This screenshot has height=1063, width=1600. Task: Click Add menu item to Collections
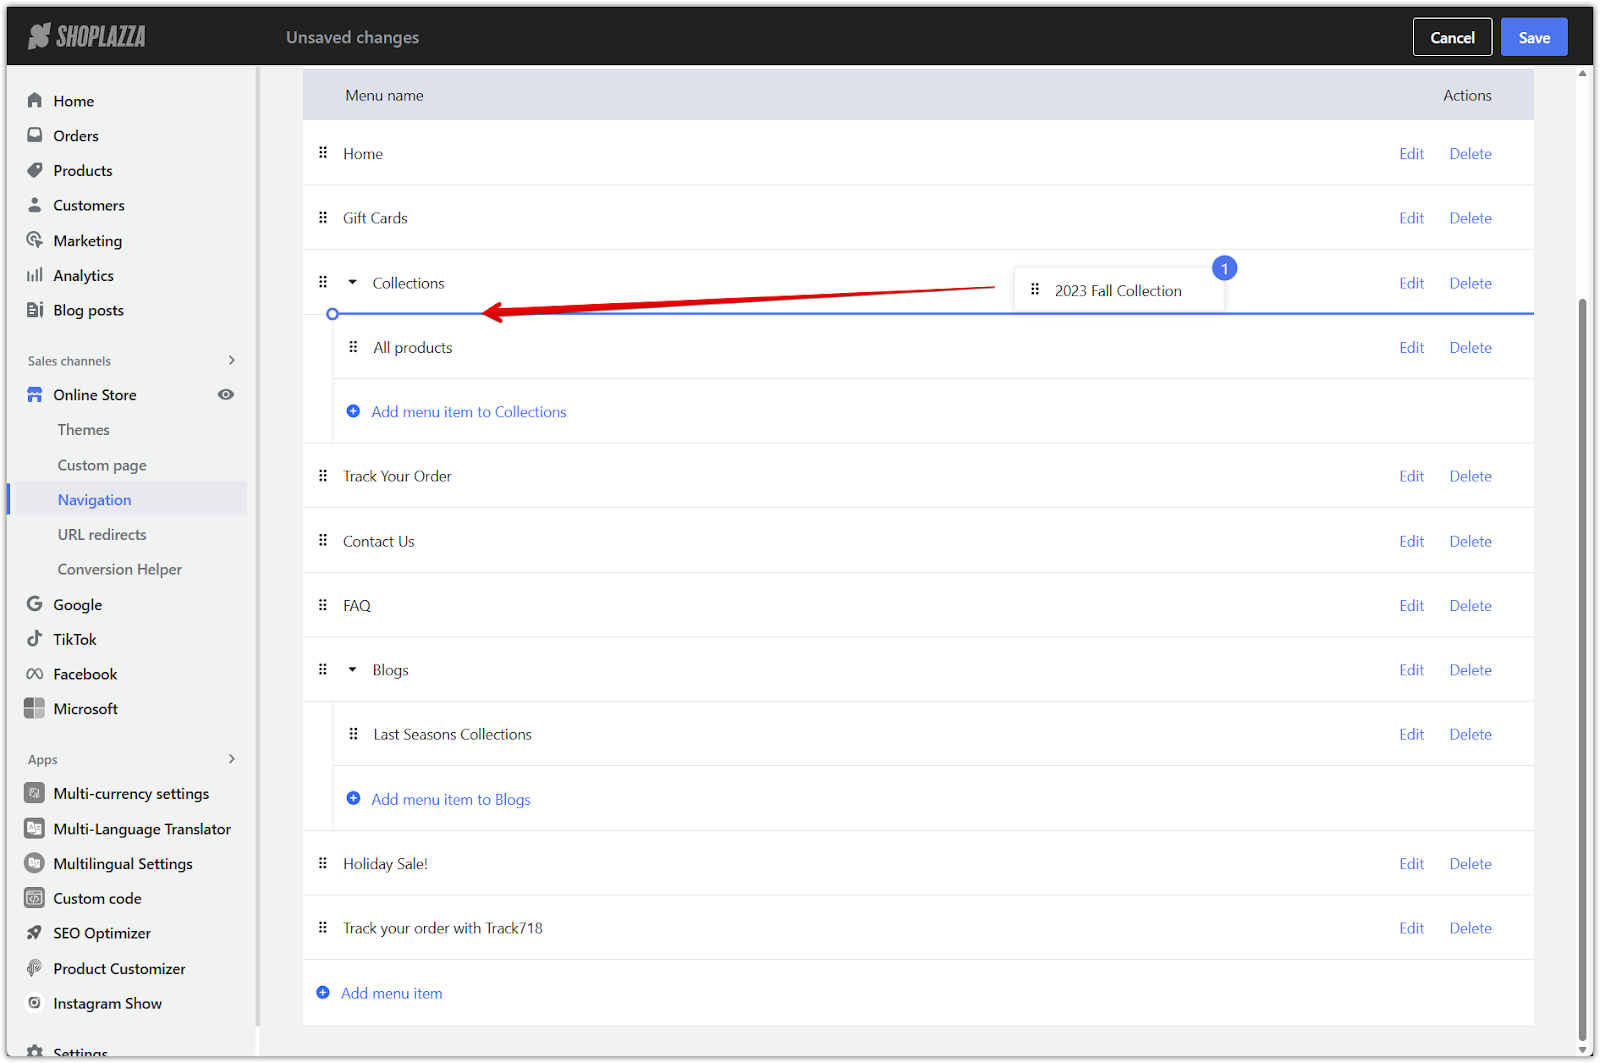click(x=468, y=412)
